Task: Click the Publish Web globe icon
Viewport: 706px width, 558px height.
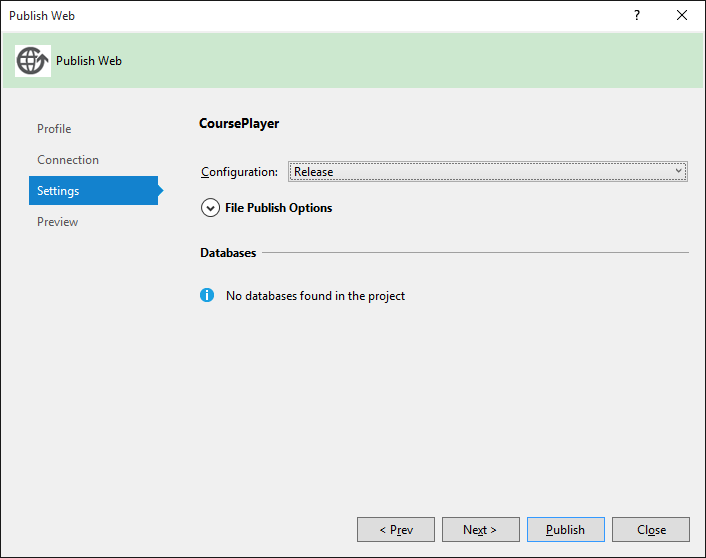Action: tap(32, 61)
